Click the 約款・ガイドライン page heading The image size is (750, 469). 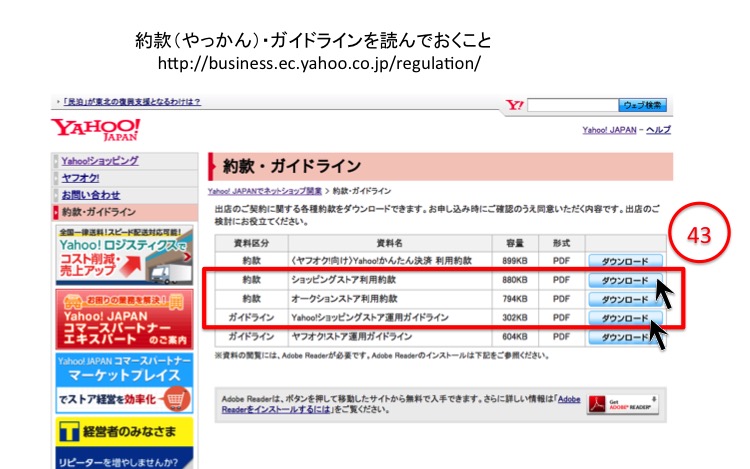pyautogui.click(x=292, y=166)
